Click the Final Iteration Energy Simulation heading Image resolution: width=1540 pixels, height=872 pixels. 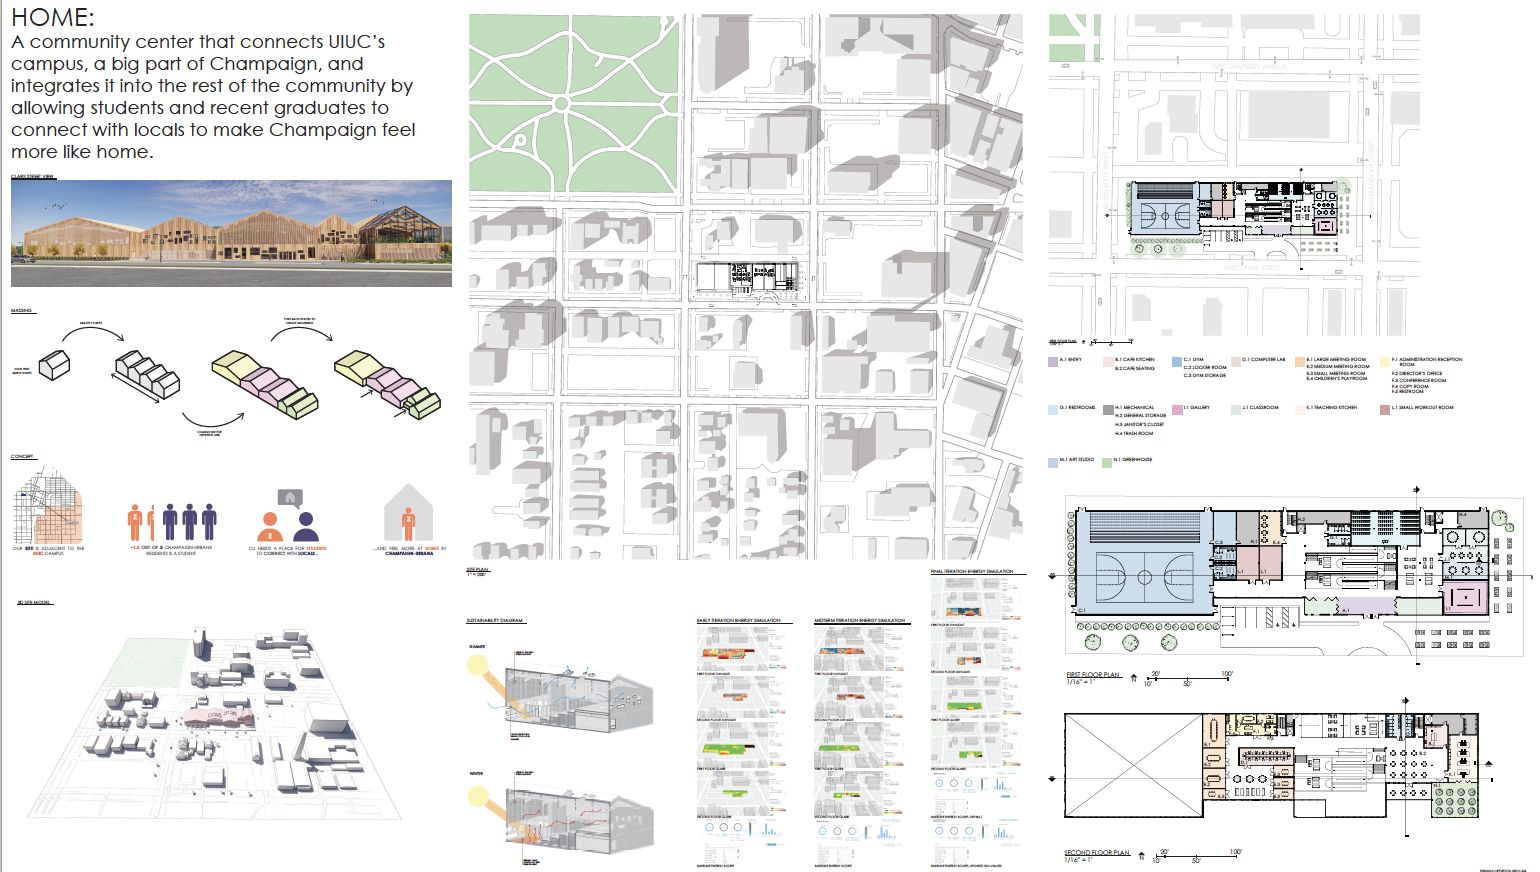coord(972,572)
